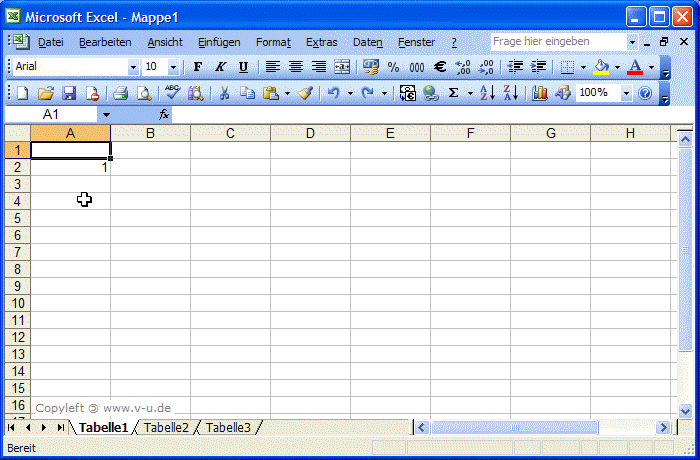Screen dimensions: 700x460
Task: Open the Daten menu
Action: click(x=367, y=42)
